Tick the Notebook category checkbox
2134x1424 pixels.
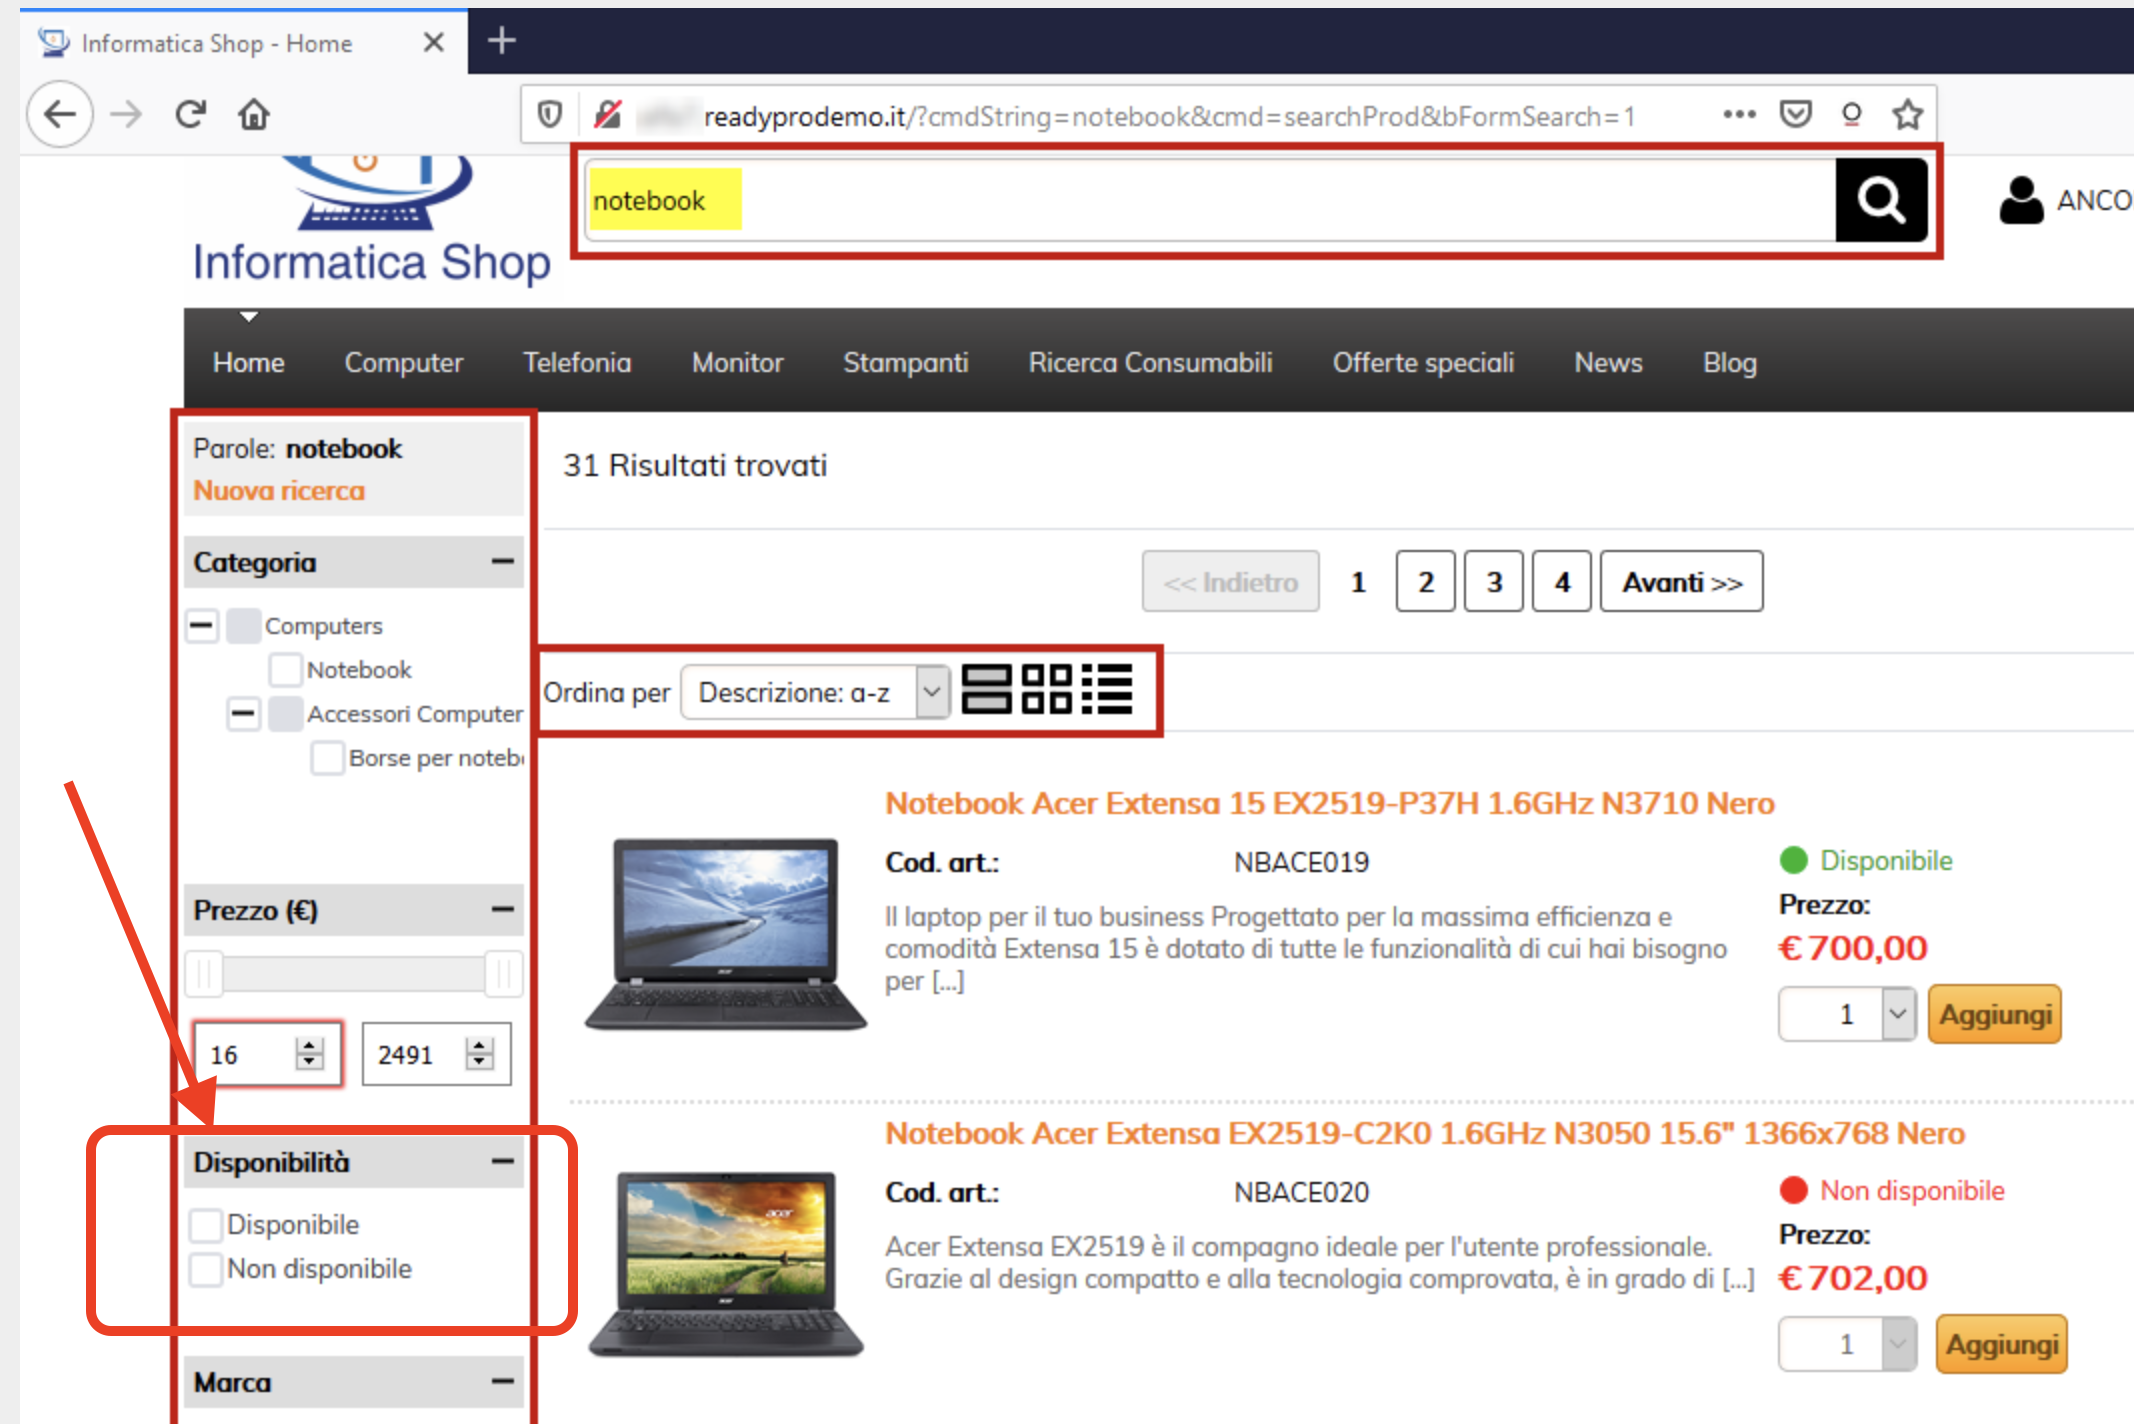click(x=286, y=670)
